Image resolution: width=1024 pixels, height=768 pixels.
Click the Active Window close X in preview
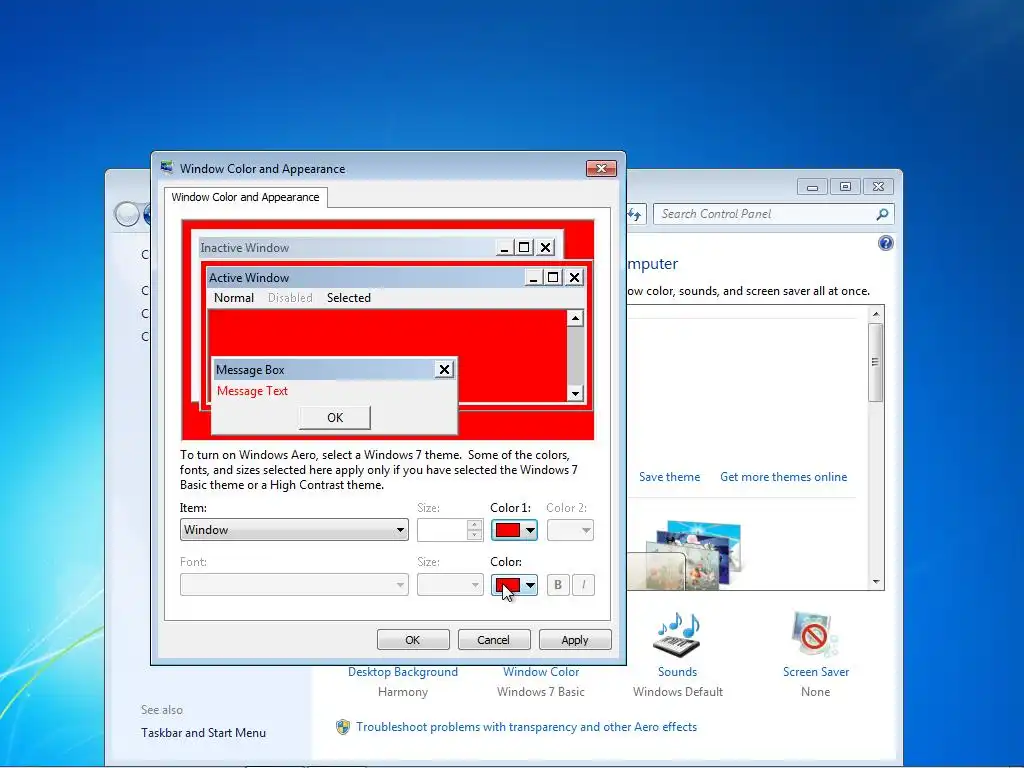coord(574,278)
